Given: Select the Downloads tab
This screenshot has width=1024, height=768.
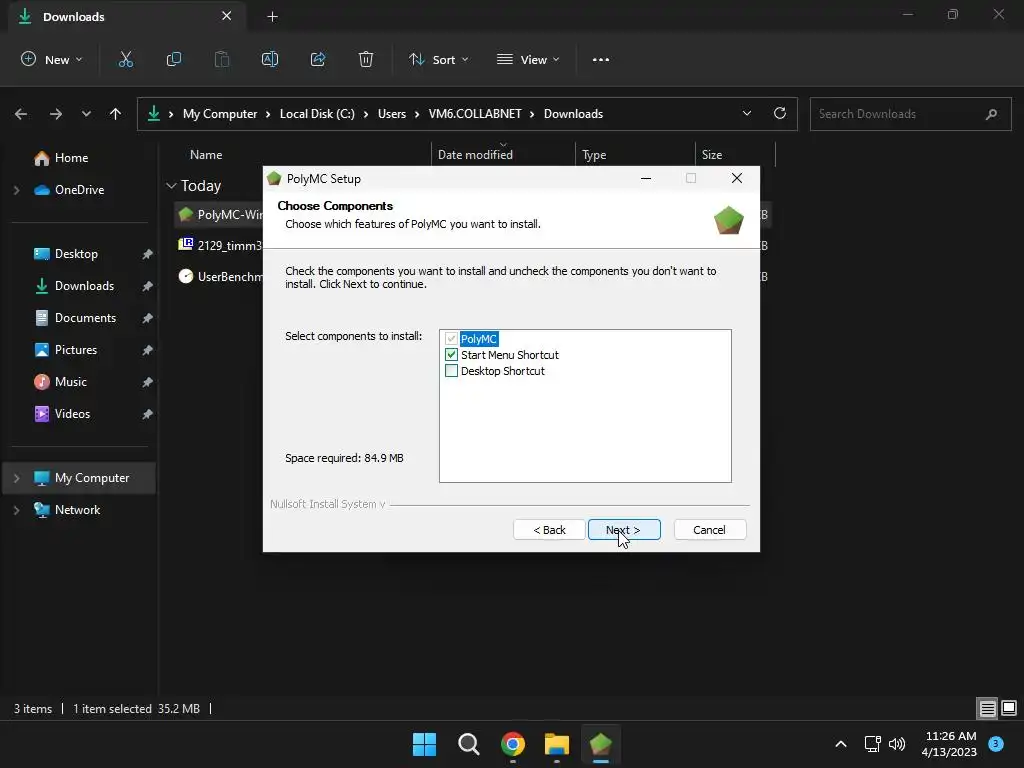Looking at the screenshot, I should coord(127,17).
